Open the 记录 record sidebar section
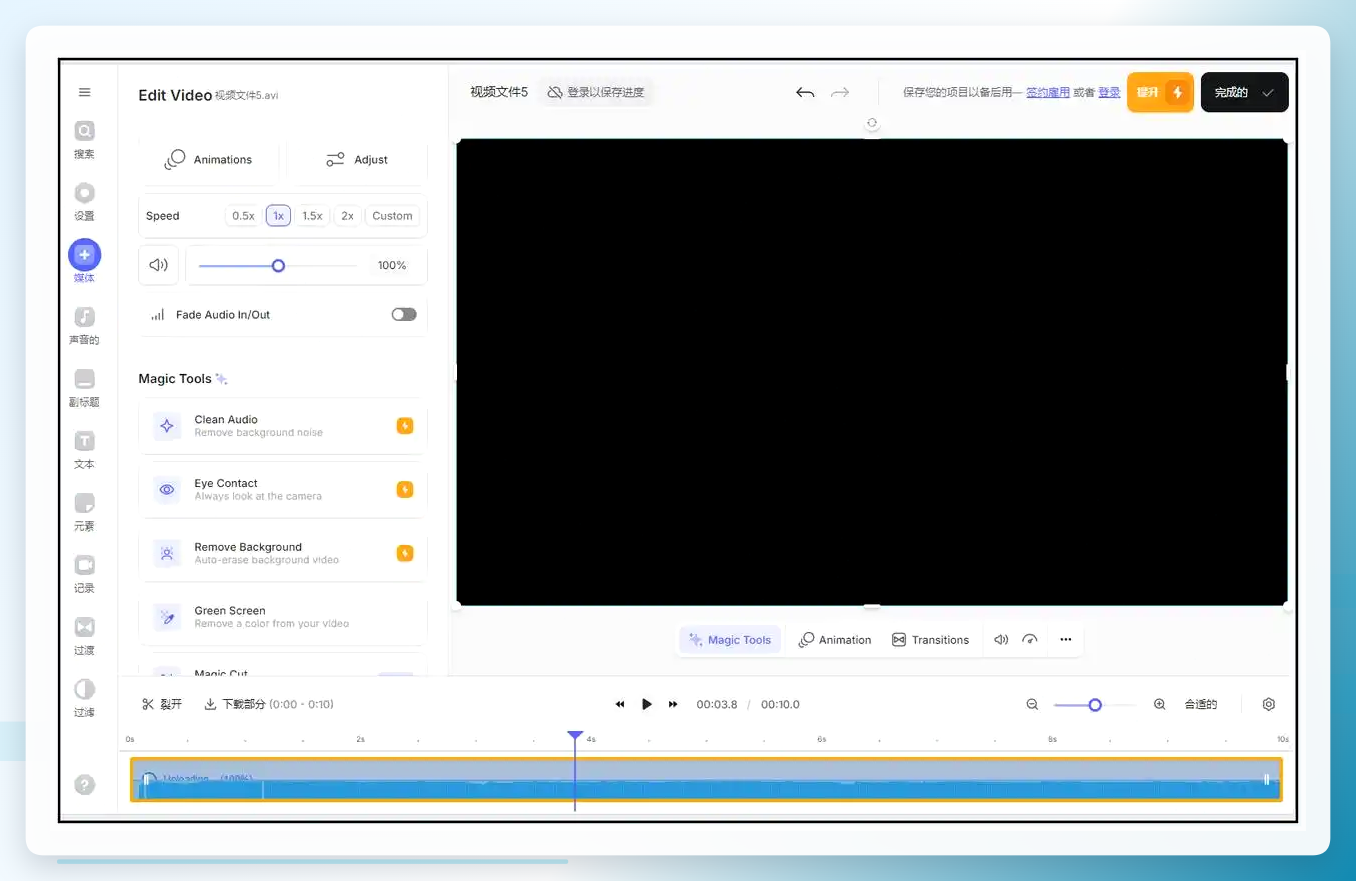The height and width of the screenshot is (881, 1356). 84,573
